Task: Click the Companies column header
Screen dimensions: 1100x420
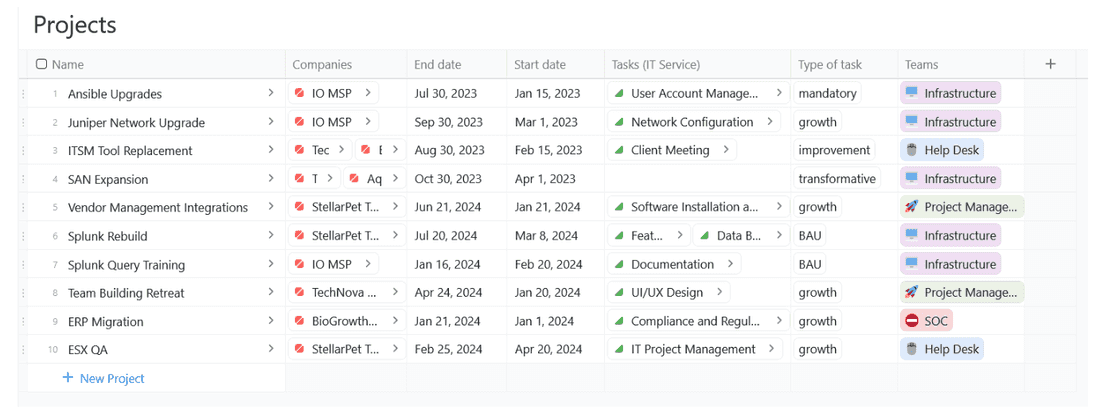Action: (322, 64)
